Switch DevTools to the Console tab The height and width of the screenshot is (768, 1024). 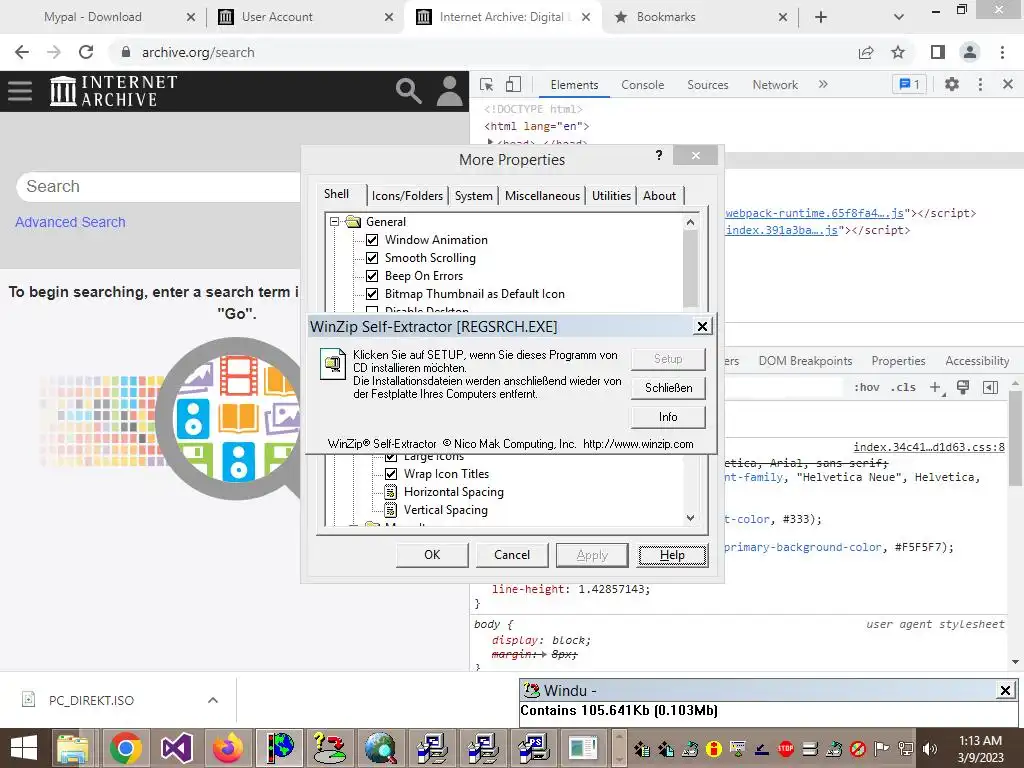tap(643, 85)
